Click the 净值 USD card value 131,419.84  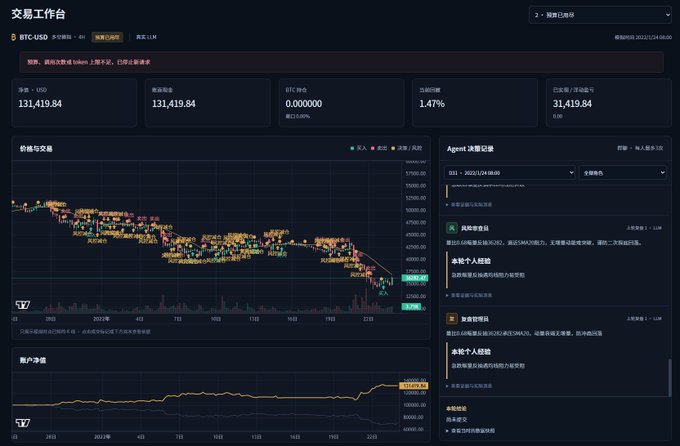40,104
